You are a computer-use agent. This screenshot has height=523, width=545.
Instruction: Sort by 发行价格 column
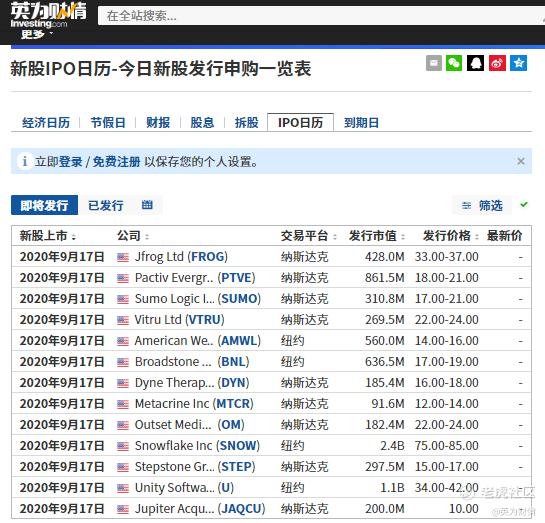pyautogui.click(x=451, y=236)
